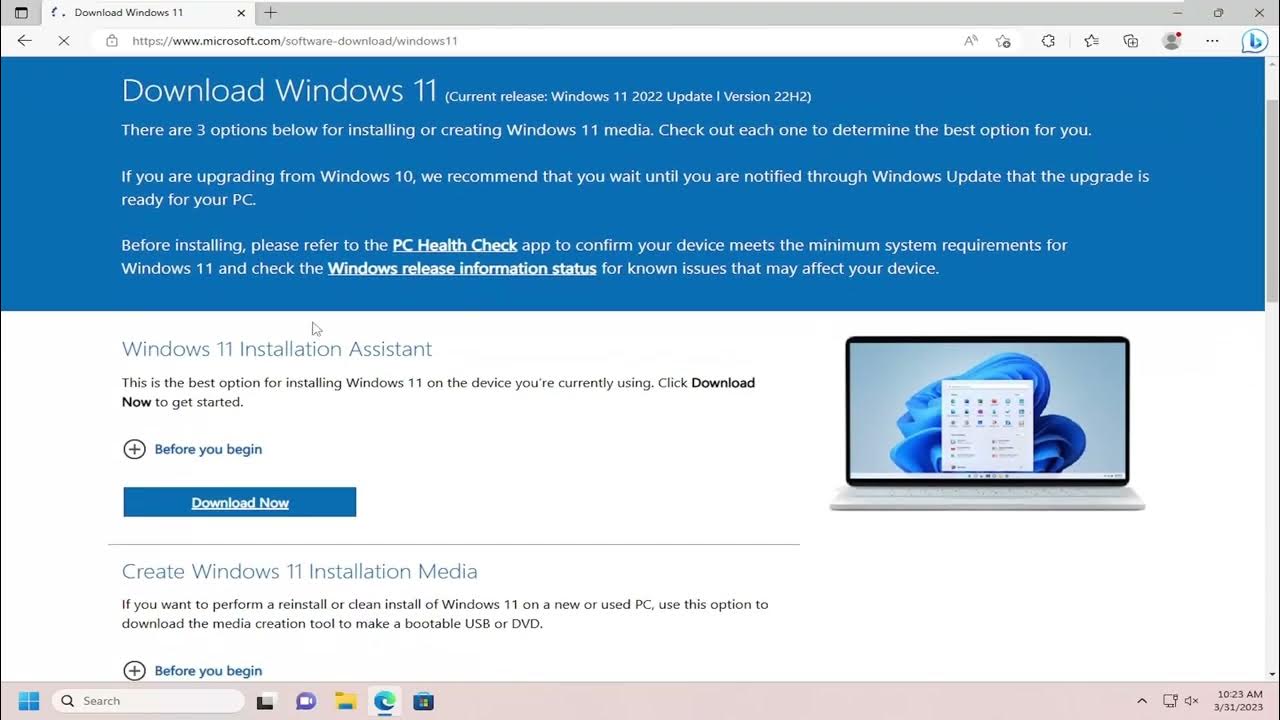Screen dimensions: 1280x720
Task: Open Microsoft Store from the taskbar
Action: point(423,701)
